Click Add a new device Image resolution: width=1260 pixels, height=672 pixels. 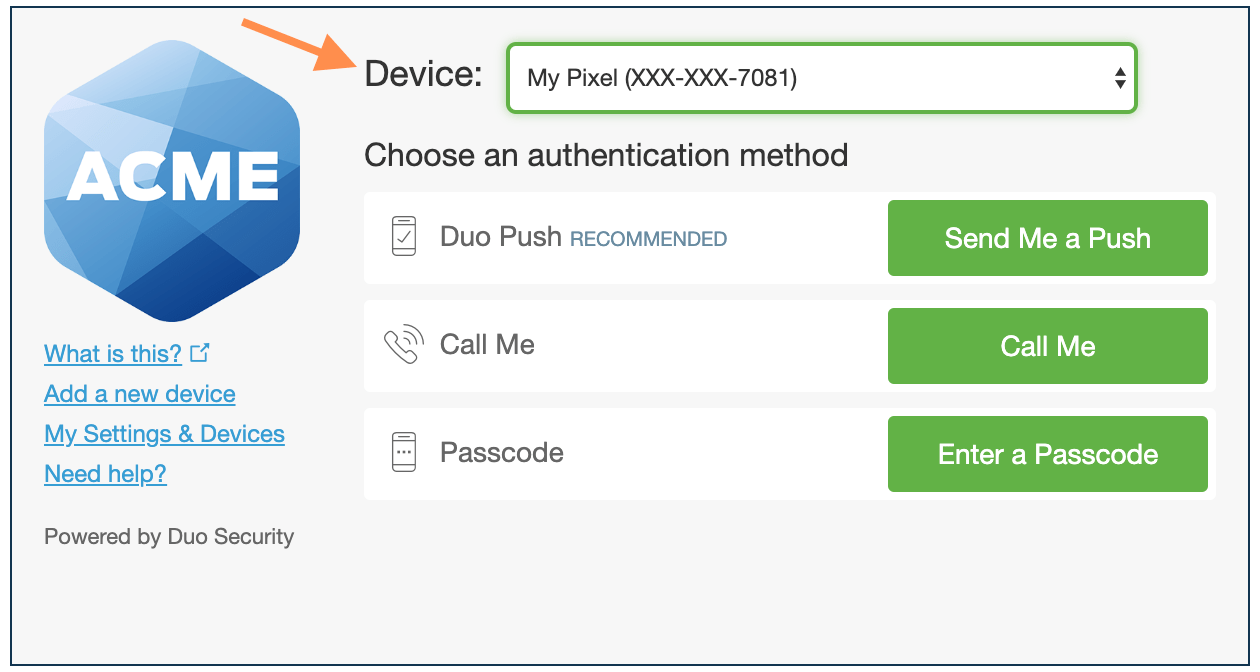point(139,393)
